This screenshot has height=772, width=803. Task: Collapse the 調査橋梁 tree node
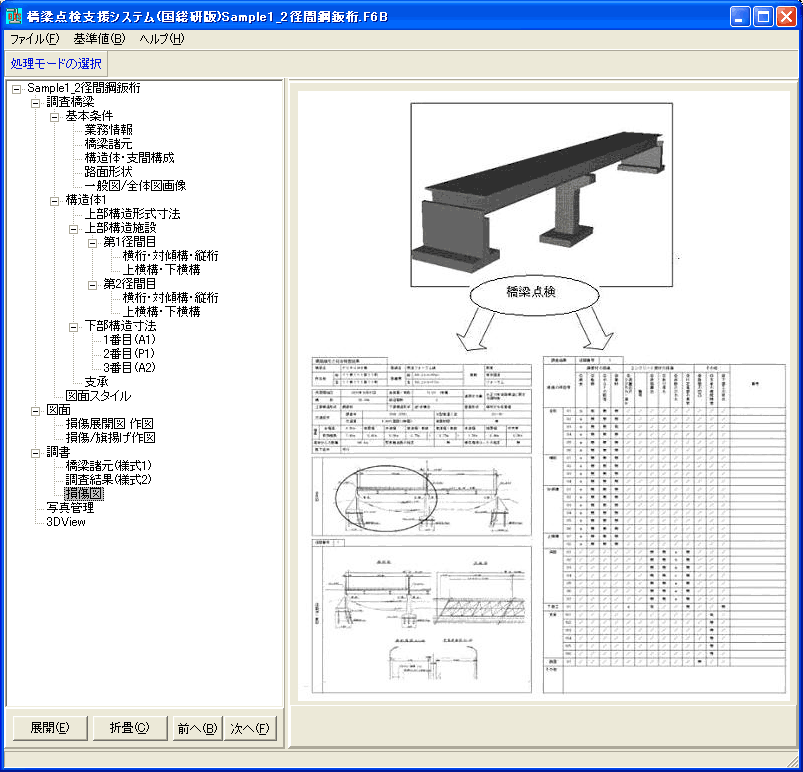click(x=35, y=103)
